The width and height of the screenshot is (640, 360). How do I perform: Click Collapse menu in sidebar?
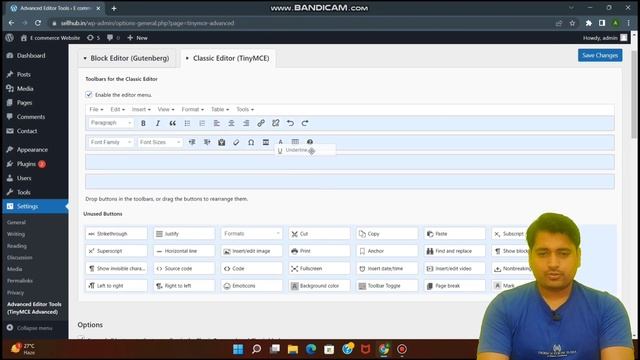(34, 328)
